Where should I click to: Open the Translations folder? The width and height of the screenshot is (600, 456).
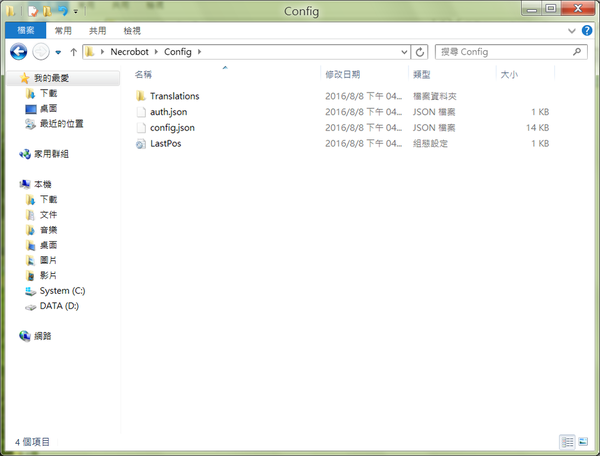coord(174,96)
